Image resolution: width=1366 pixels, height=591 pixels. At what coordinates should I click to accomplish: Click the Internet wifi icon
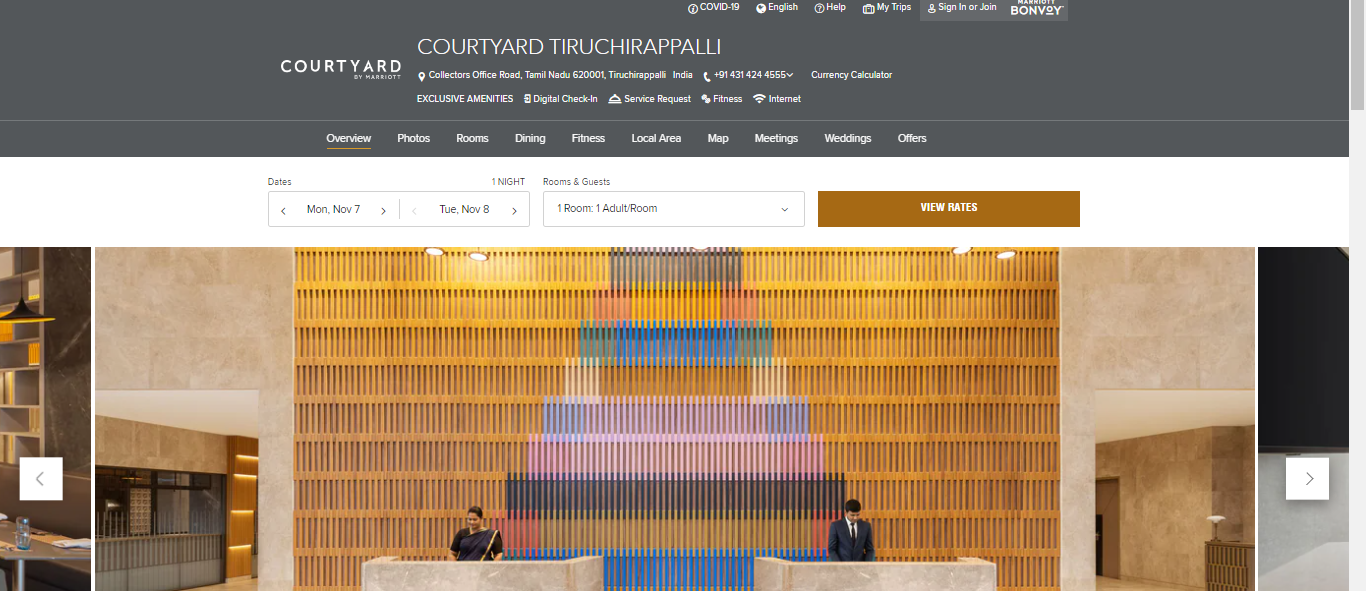pos(760,99)
